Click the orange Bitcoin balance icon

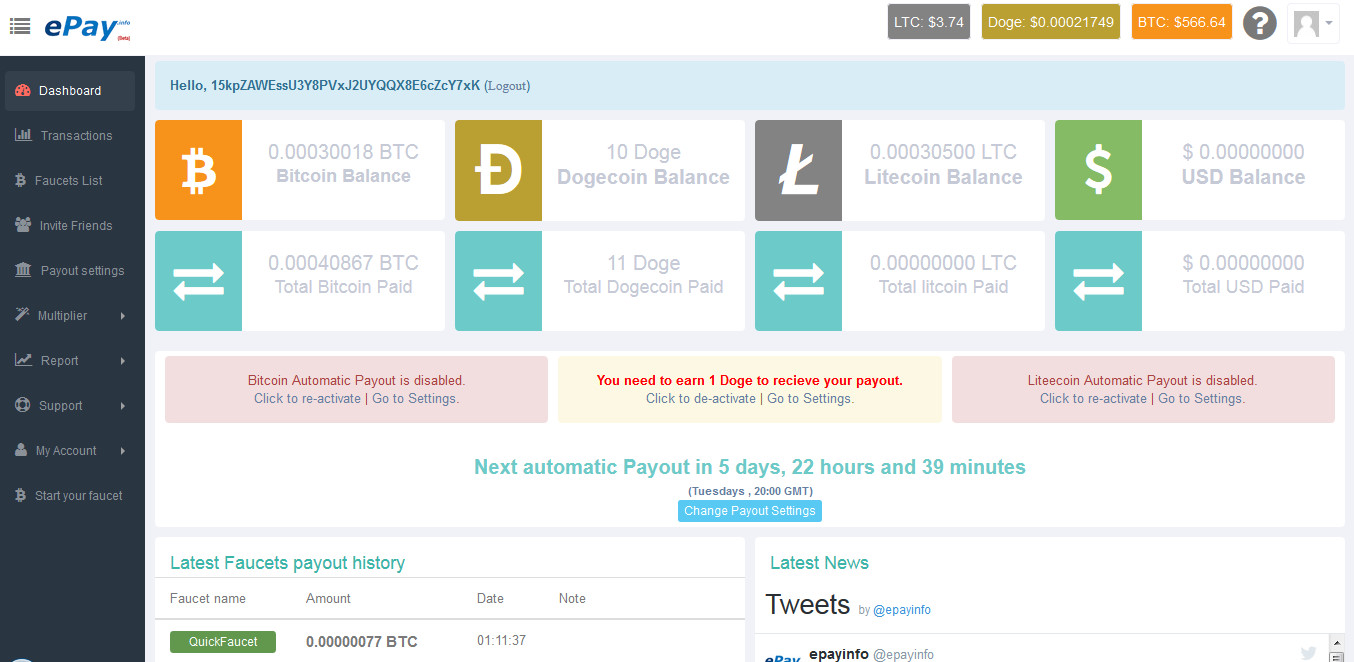198,170
